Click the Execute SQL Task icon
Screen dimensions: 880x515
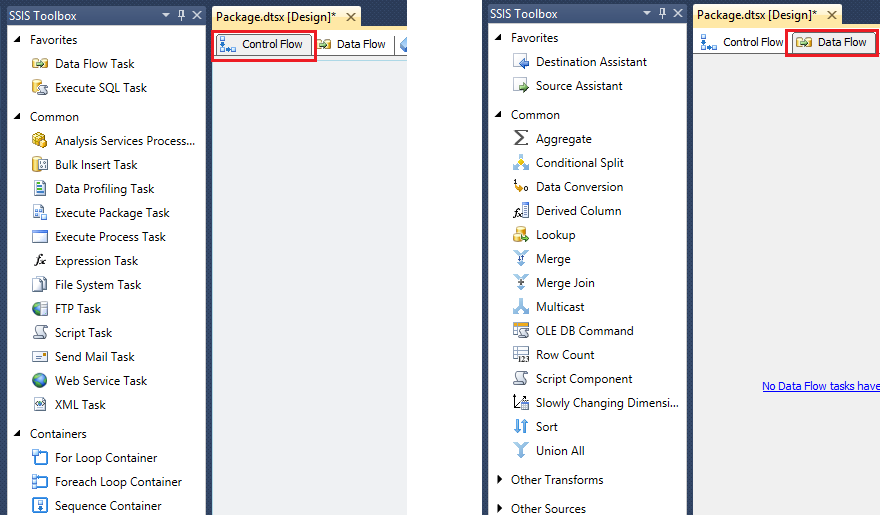point(40,88)
